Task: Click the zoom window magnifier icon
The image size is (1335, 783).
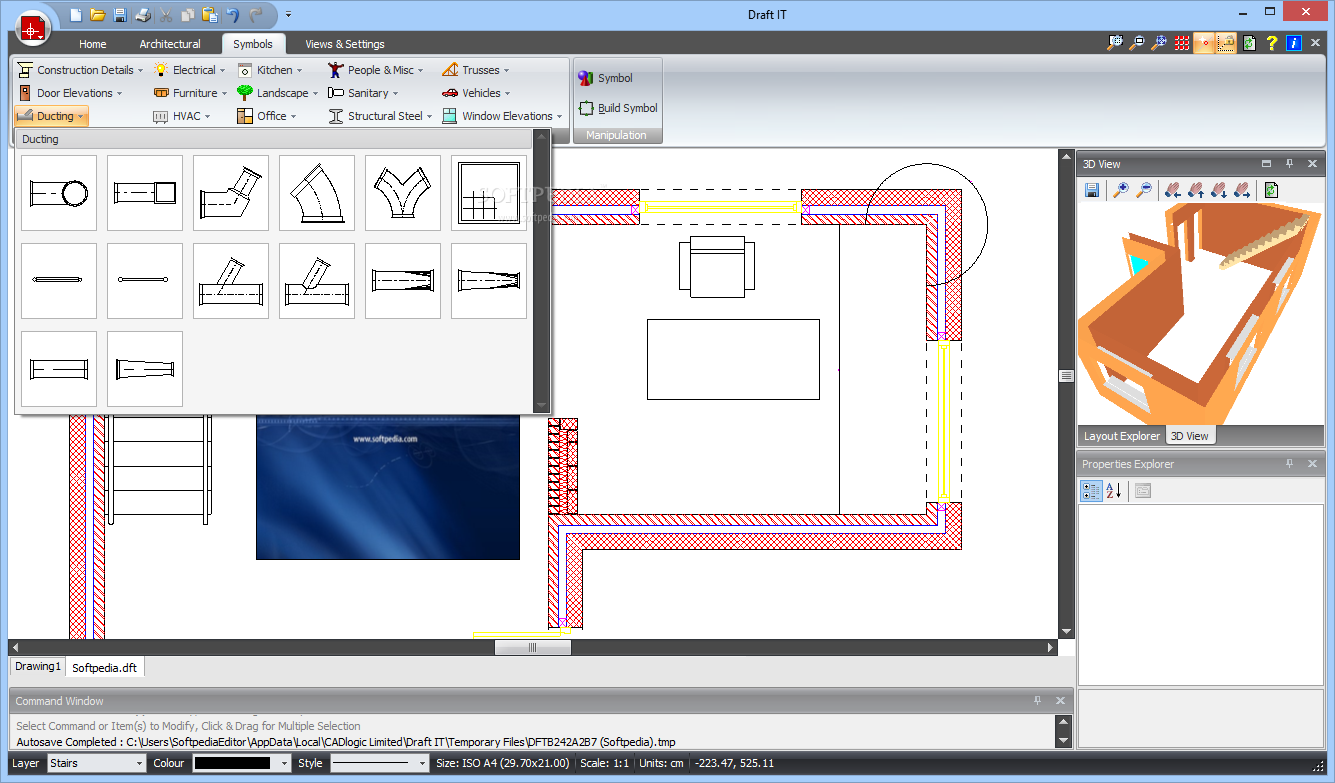Action: pos(1115,43)
